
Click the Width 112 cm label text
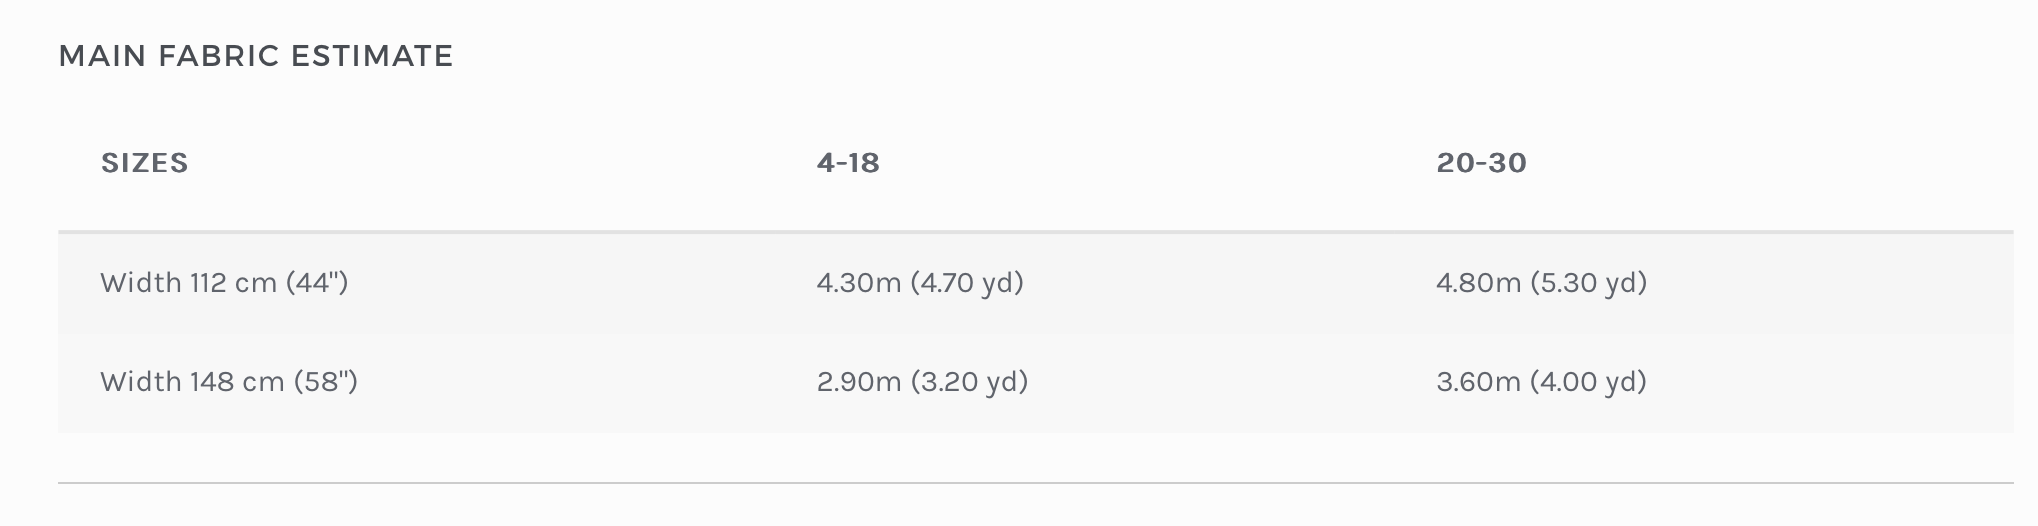pos(188,283)
